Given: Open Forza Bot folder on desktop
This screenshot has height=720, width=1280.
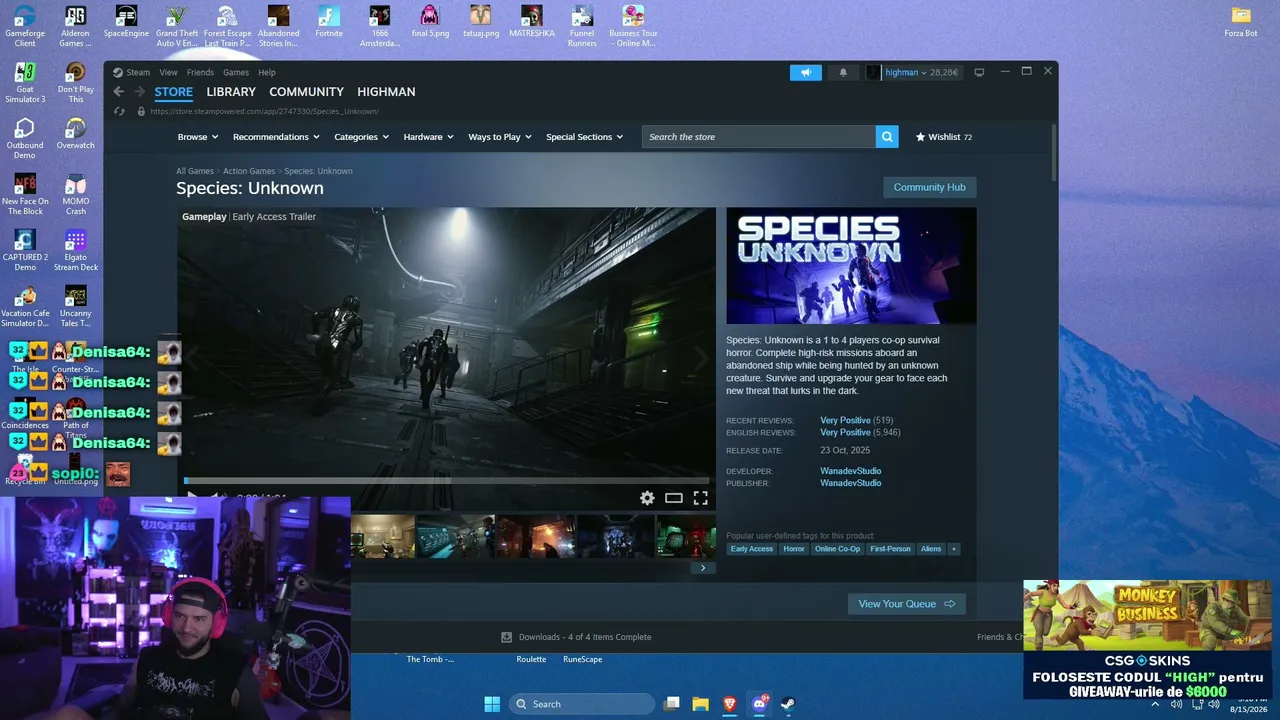Looking at the screenshot, I should pyautogui.click(x=1241, y=22).
